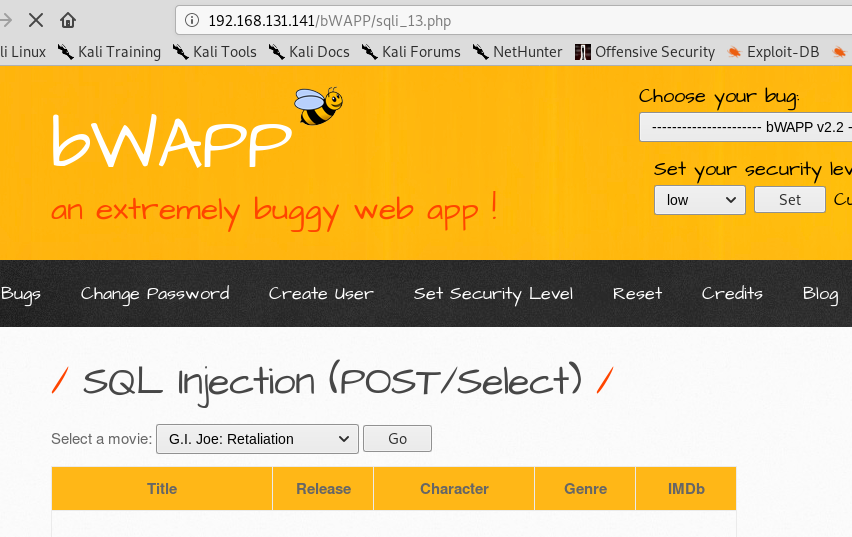Open the Kali Forums bookmark
Image resolution: width=852 pixels, height=537 pixels.
pyautogui.click(x=411, y=52)
